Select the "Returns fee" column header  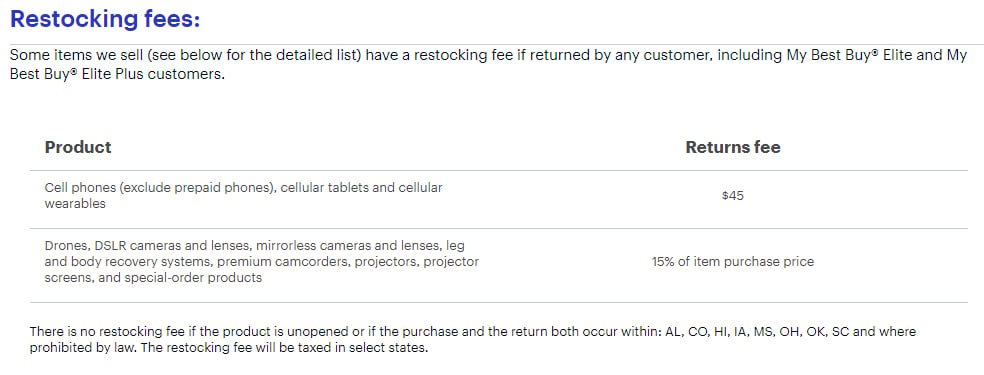click(x=732, y=147)
